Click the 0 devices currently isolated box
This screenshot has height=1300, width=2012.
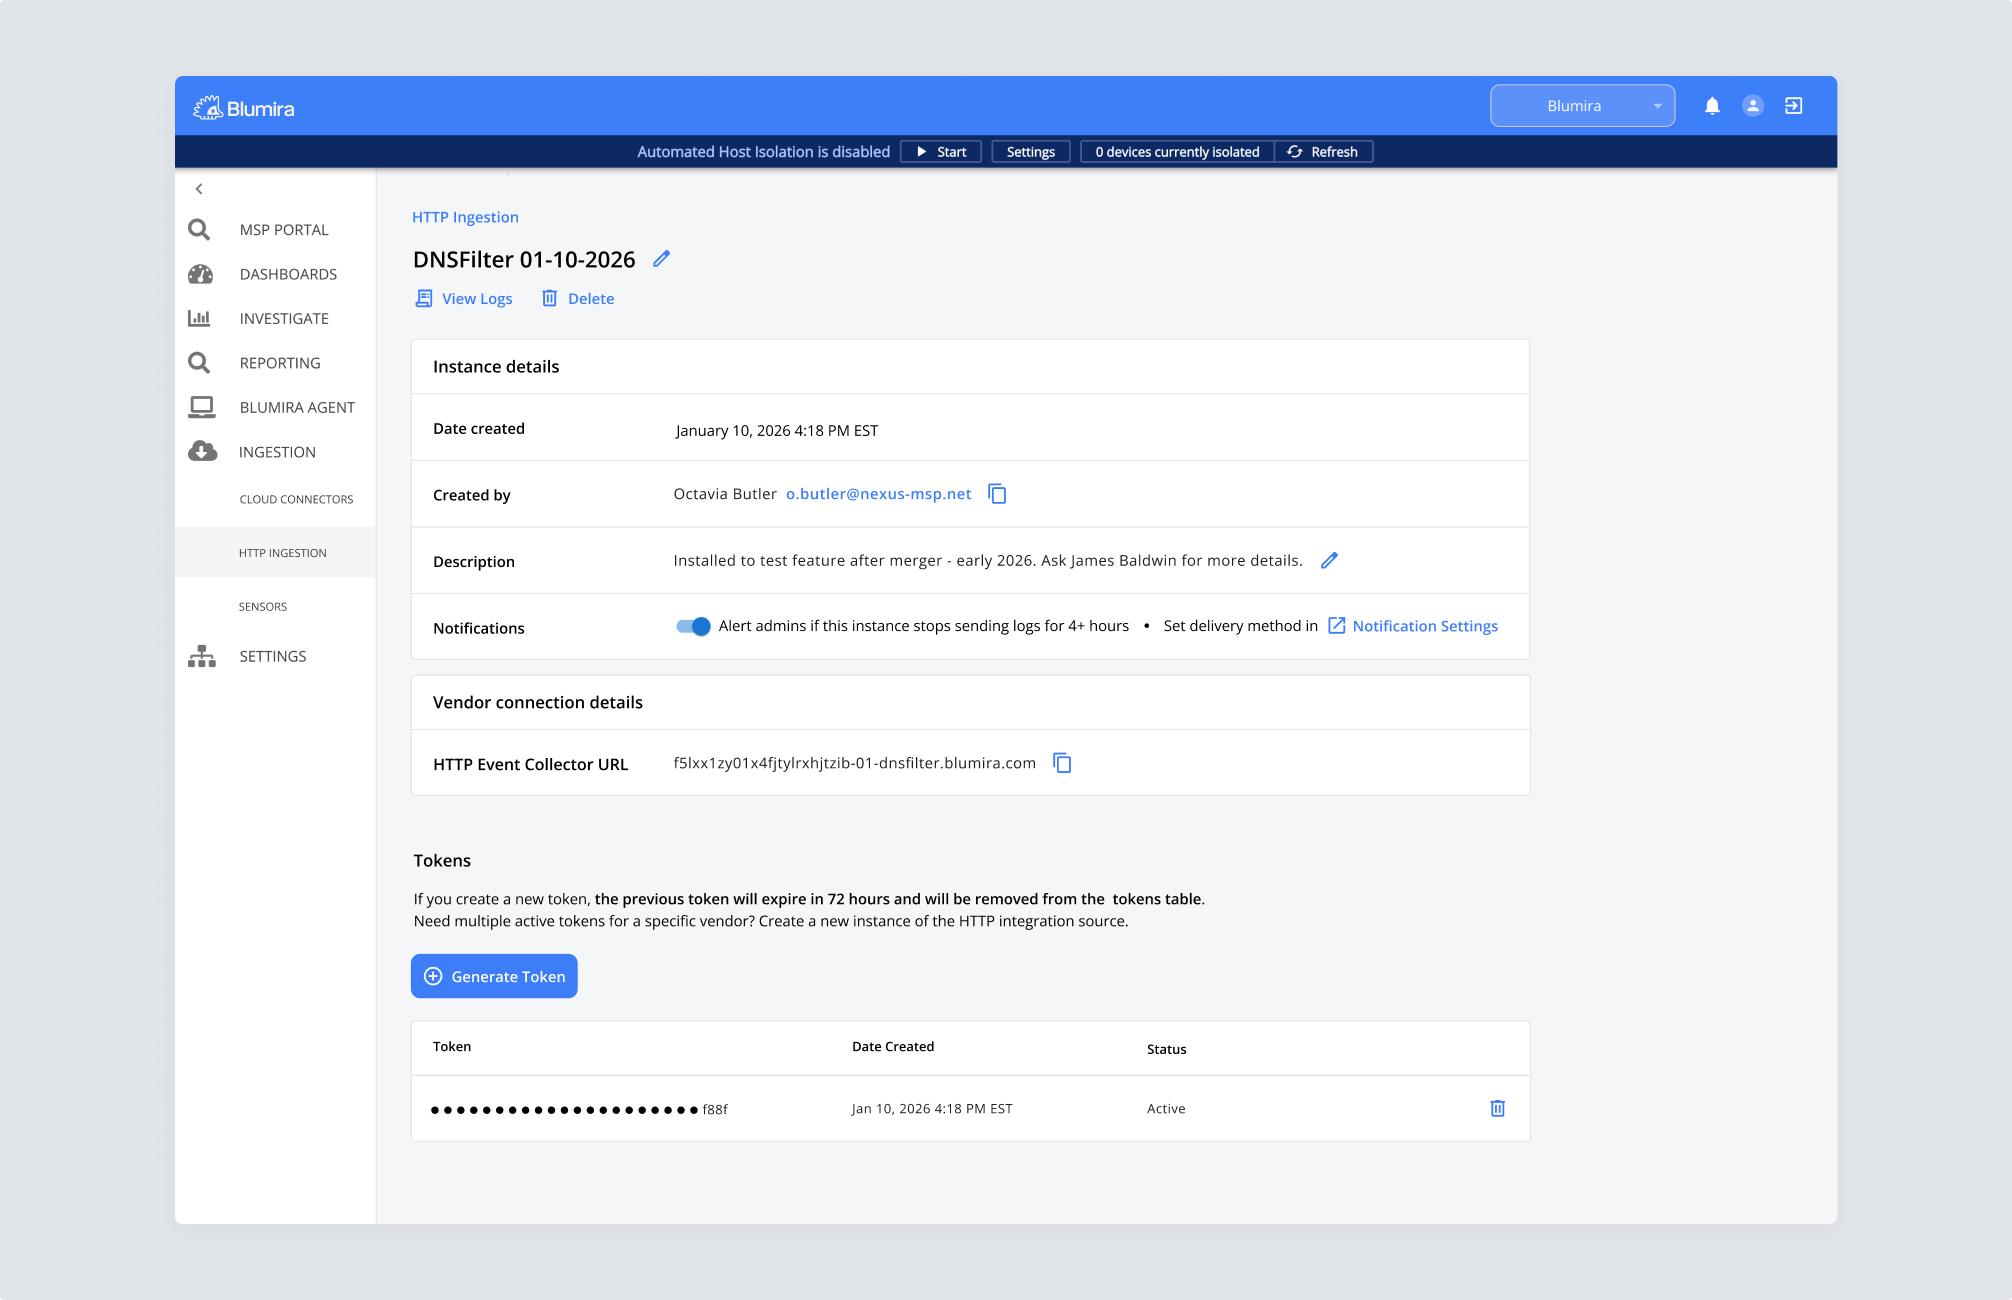[1177, 152]
